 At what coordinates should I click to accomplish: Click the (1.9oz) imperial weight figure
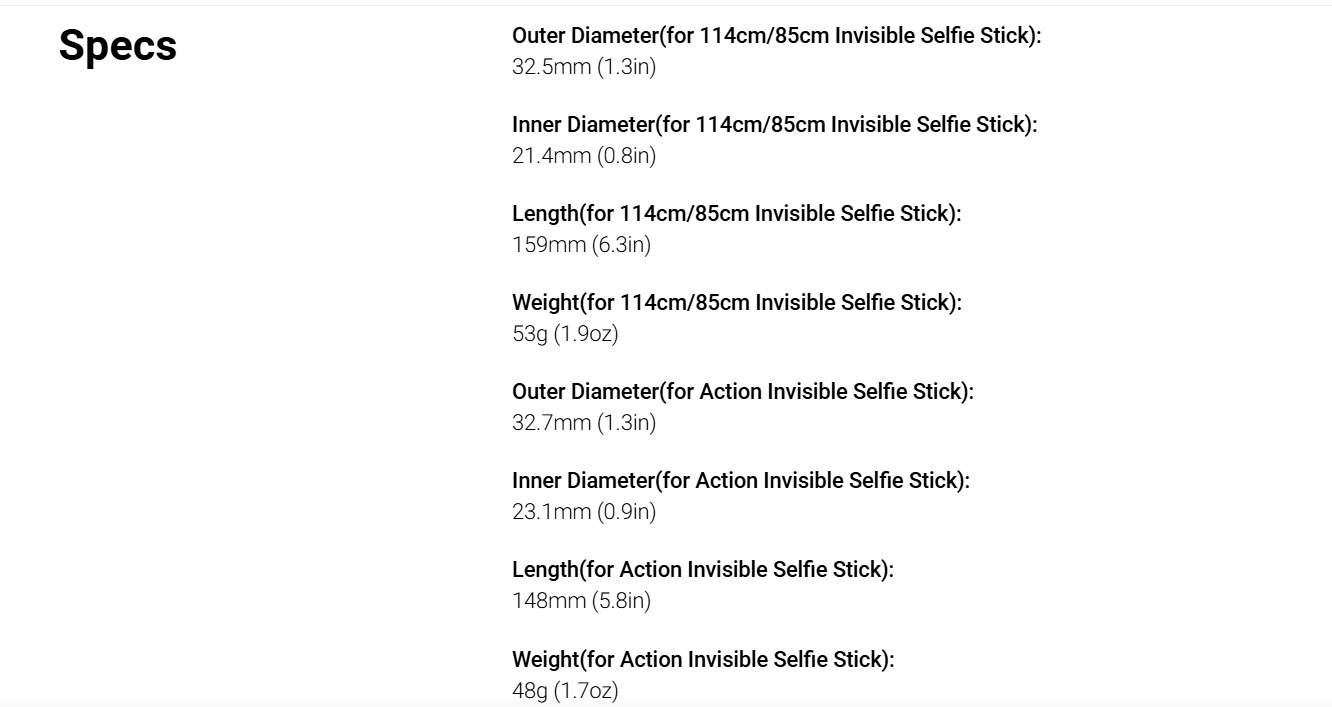(586, 334)
